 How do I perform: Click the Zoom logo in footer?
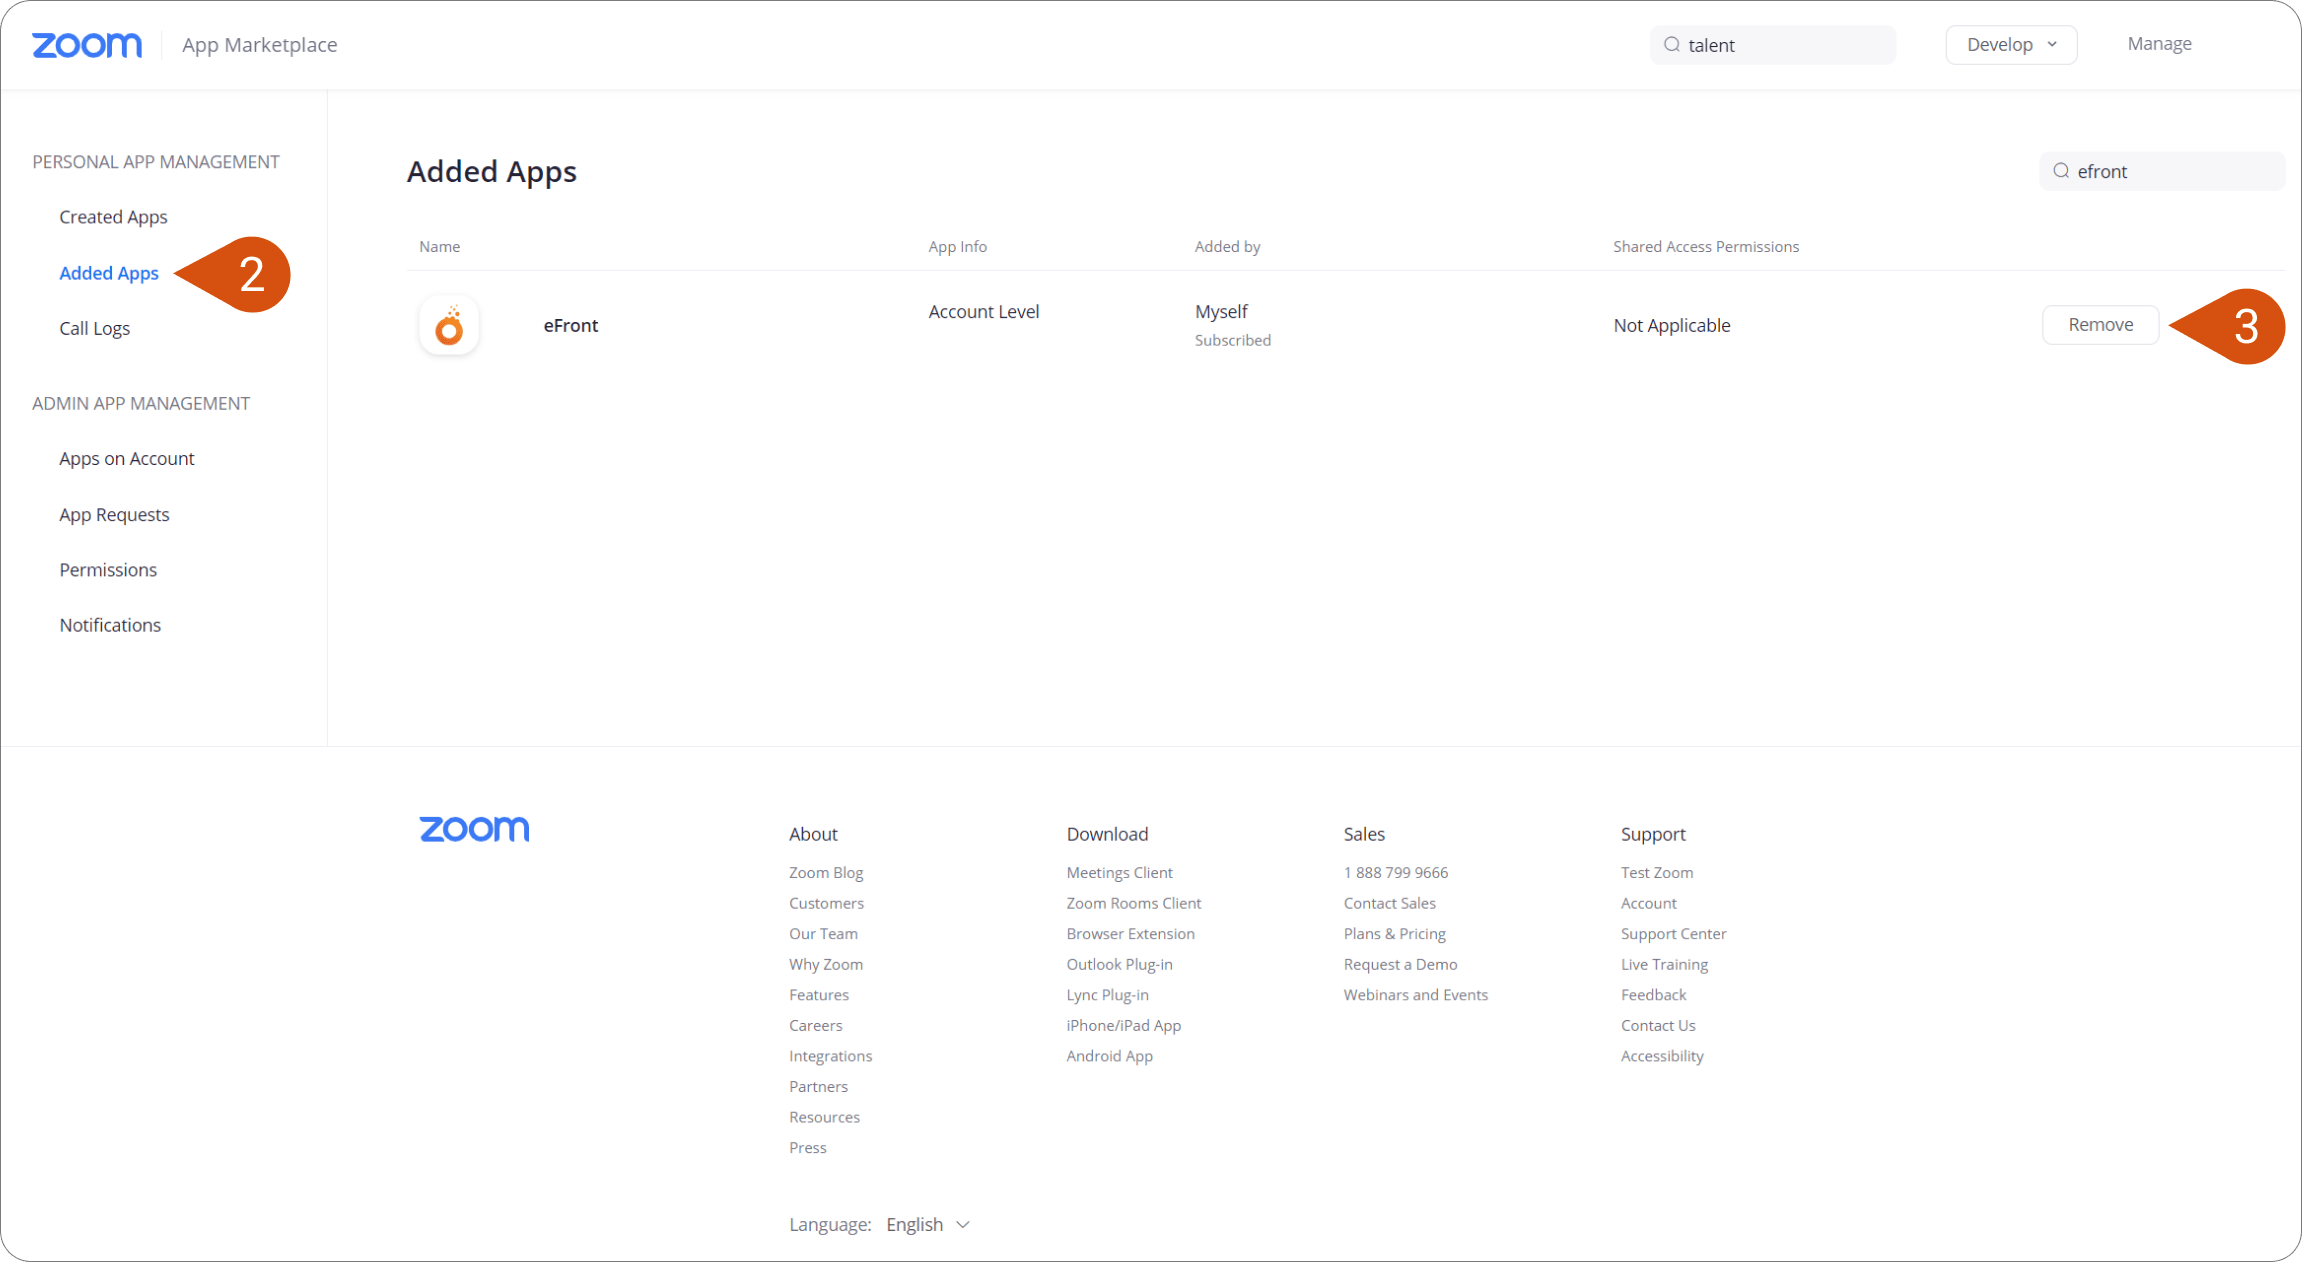tap(474, 829)
